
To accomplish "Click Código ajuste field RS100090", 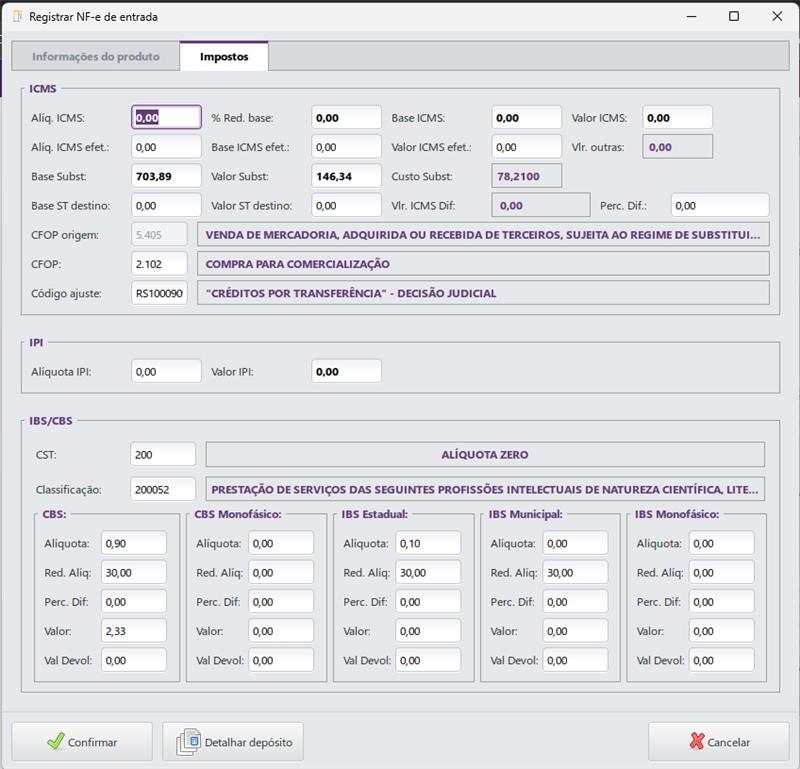I will pyautogui.click(x=160, y=293).
